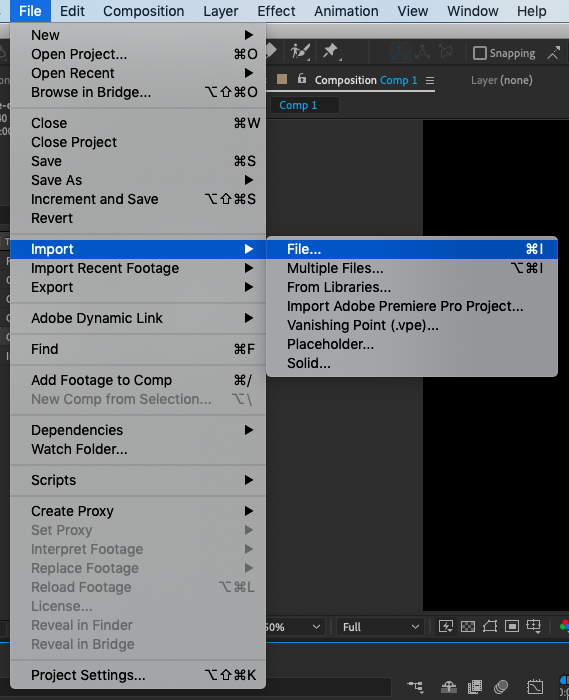Enable the Snapping checkbox
The height and width of the screenshot is (700, 569).
click(x=480, y=53)
